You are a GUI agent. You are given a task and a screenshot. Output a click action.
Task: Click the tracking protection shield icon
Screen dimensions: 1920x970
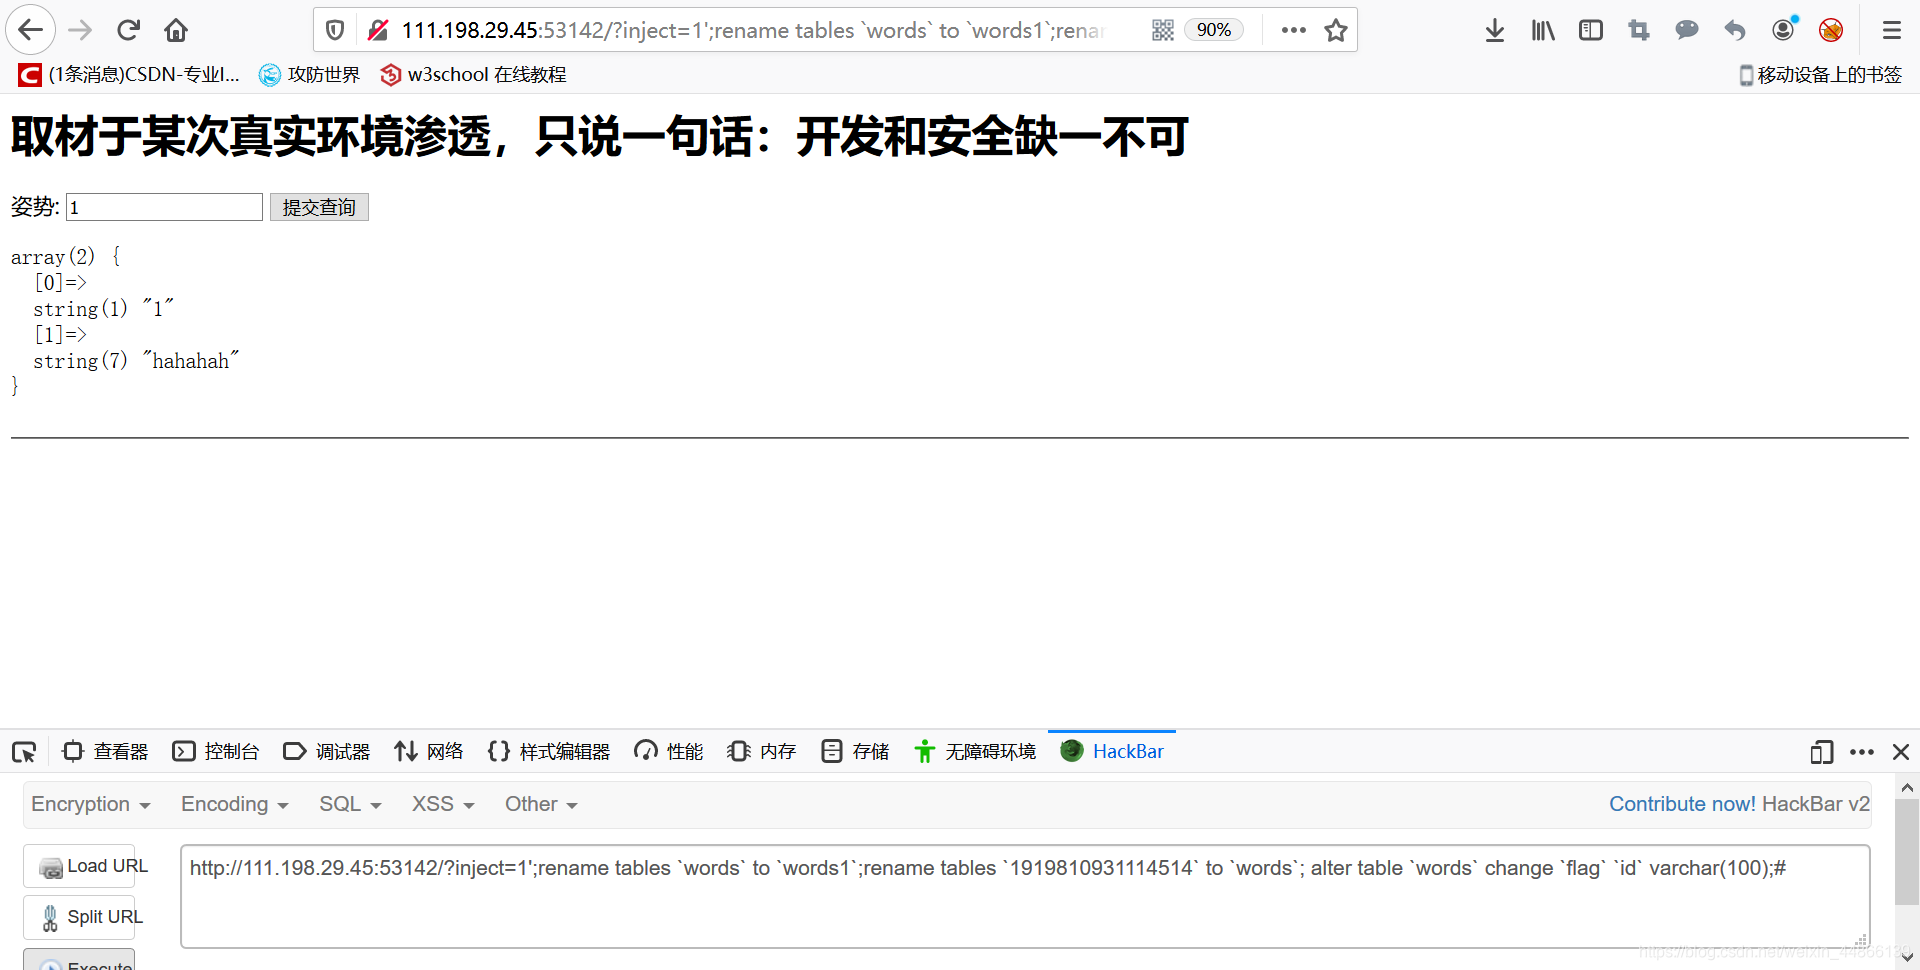pos(335,30)
